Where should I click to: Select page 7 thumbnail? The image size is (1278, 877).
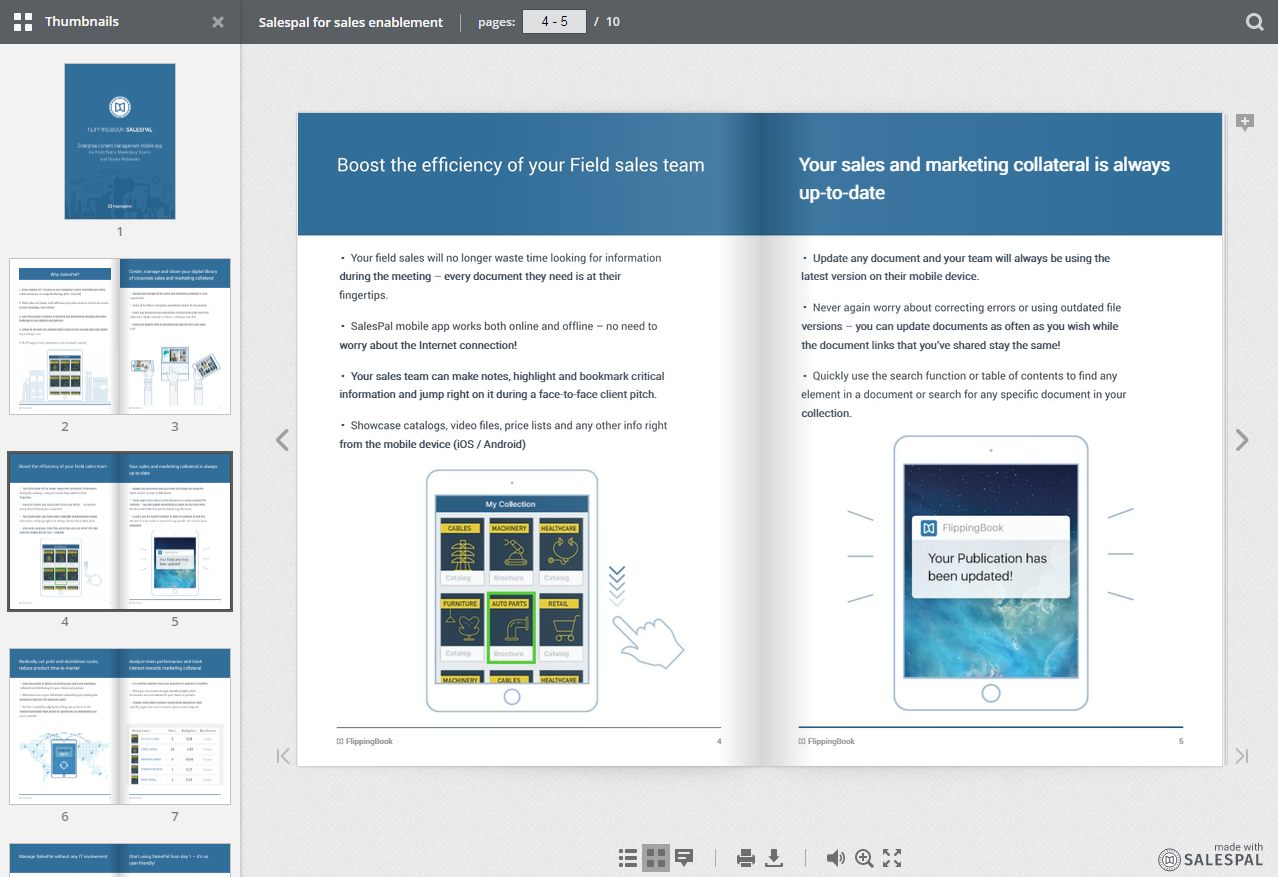click(175, 726)
